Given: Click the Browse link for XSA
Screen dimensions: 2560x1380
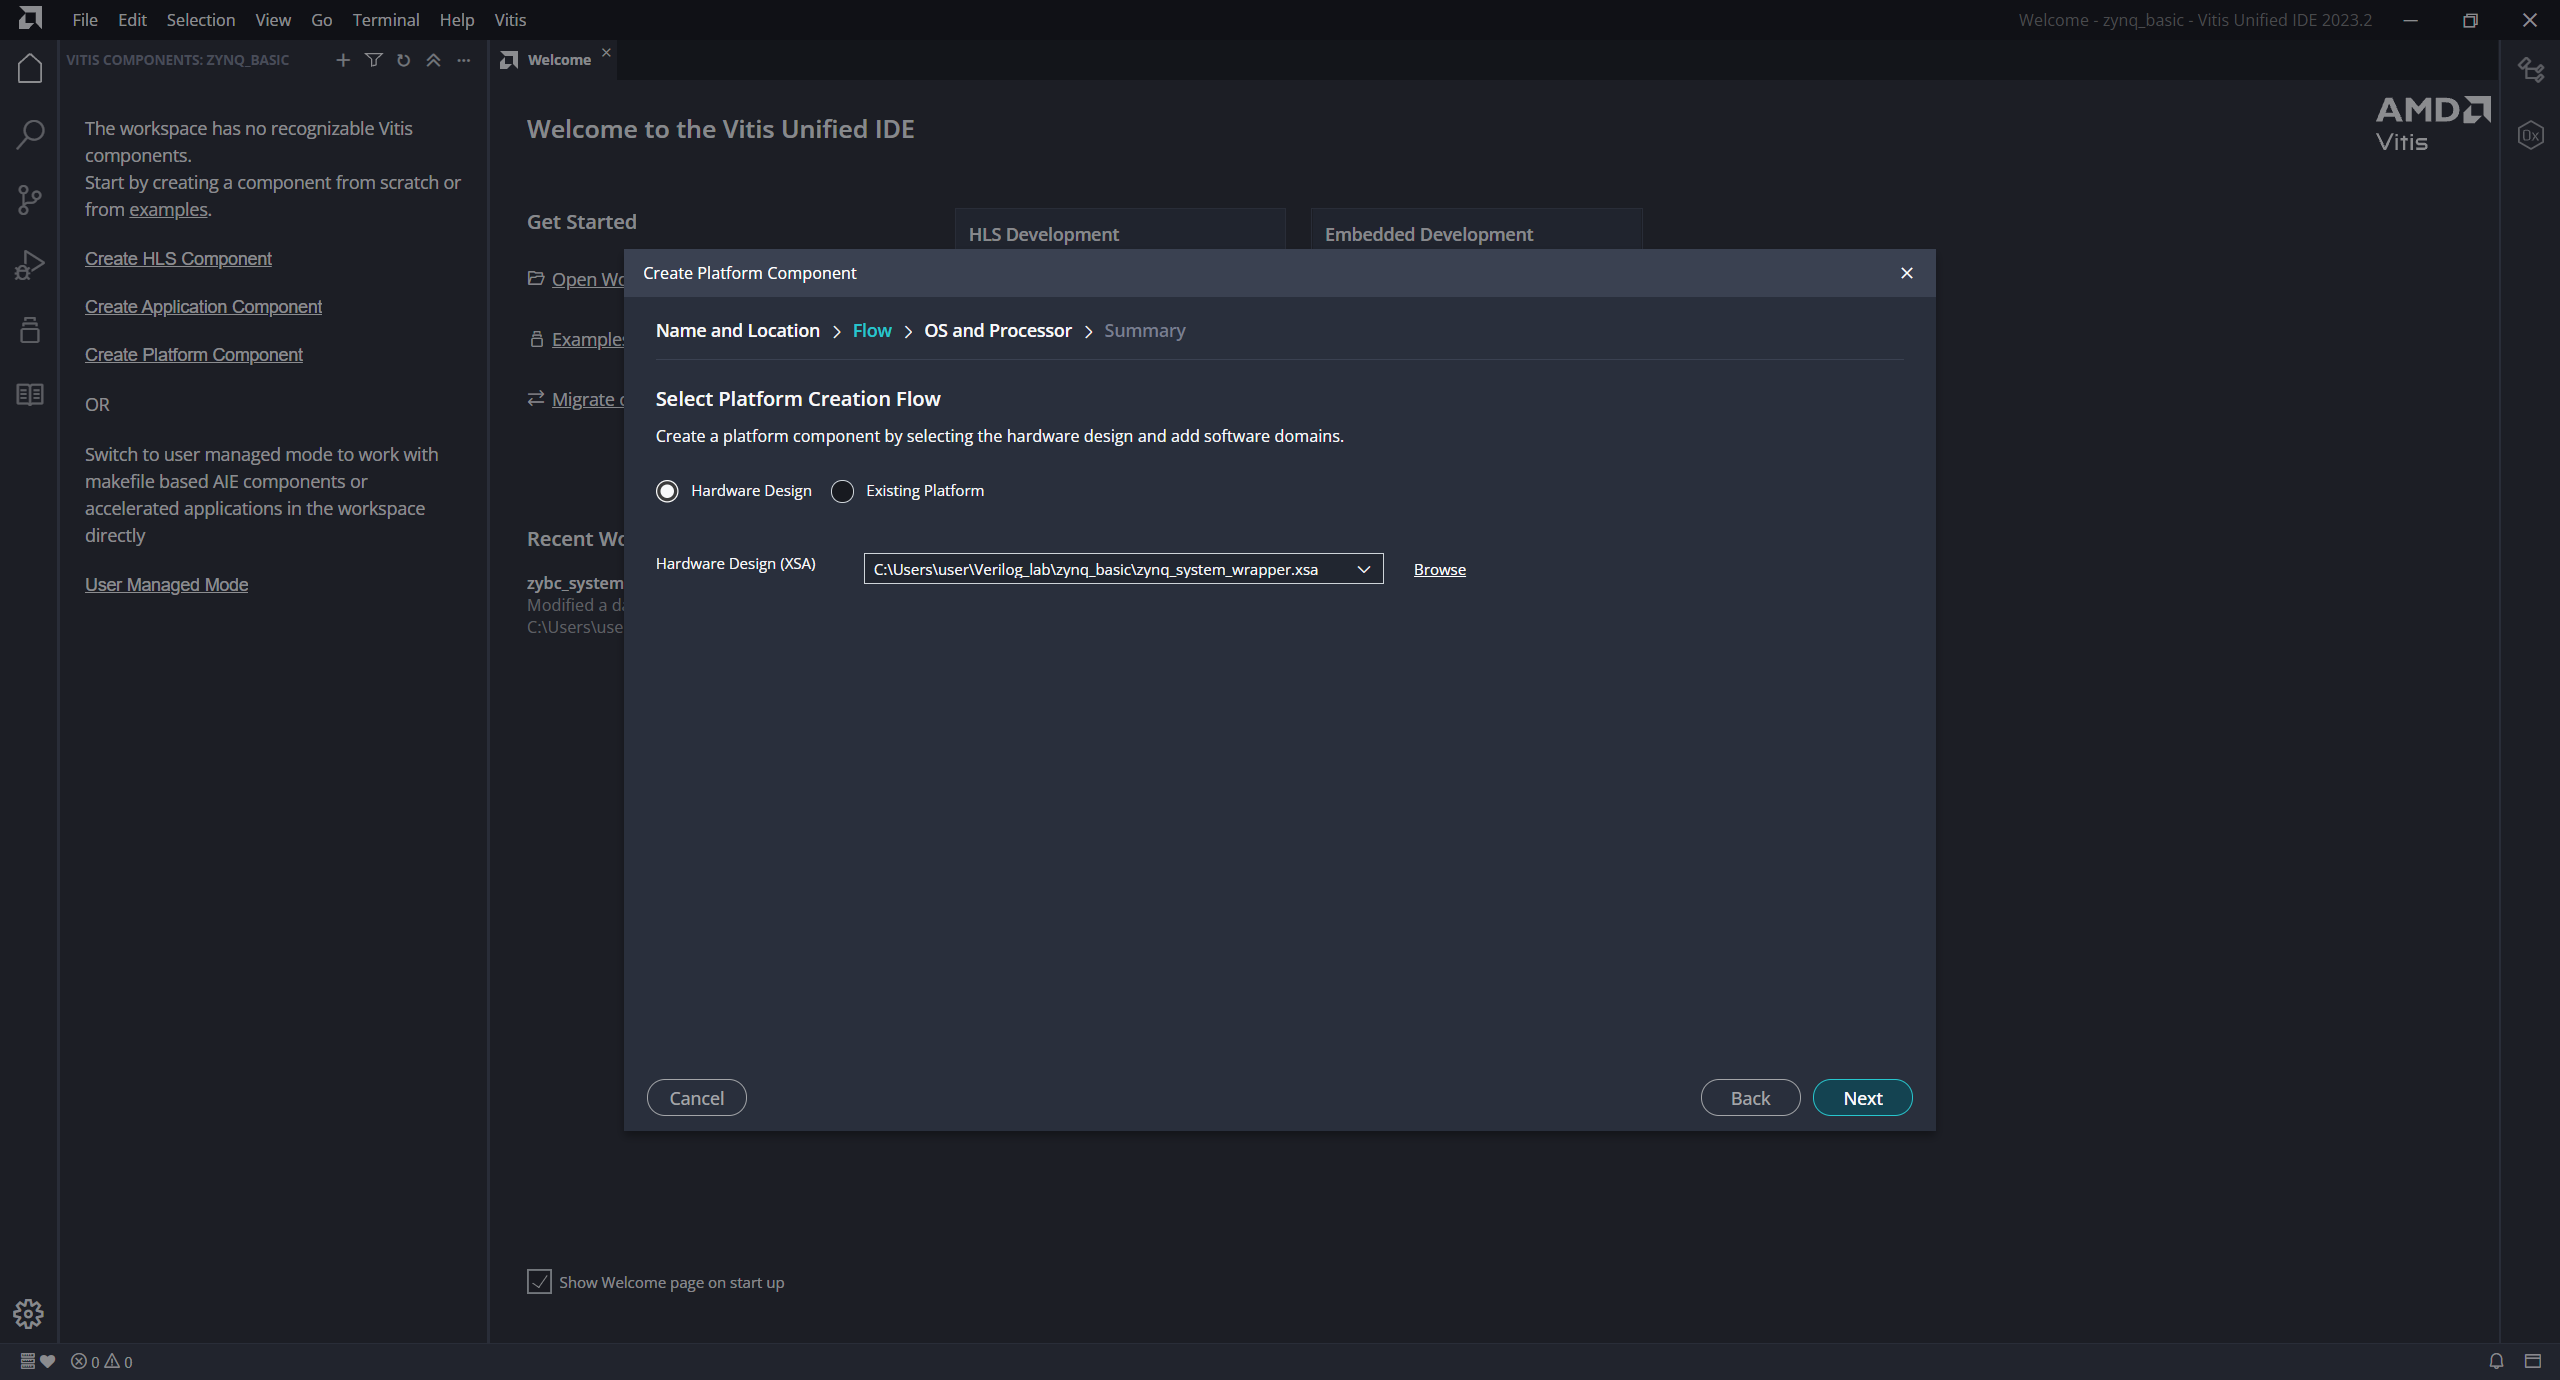Looking at the screenshot, I should 1439,569.
